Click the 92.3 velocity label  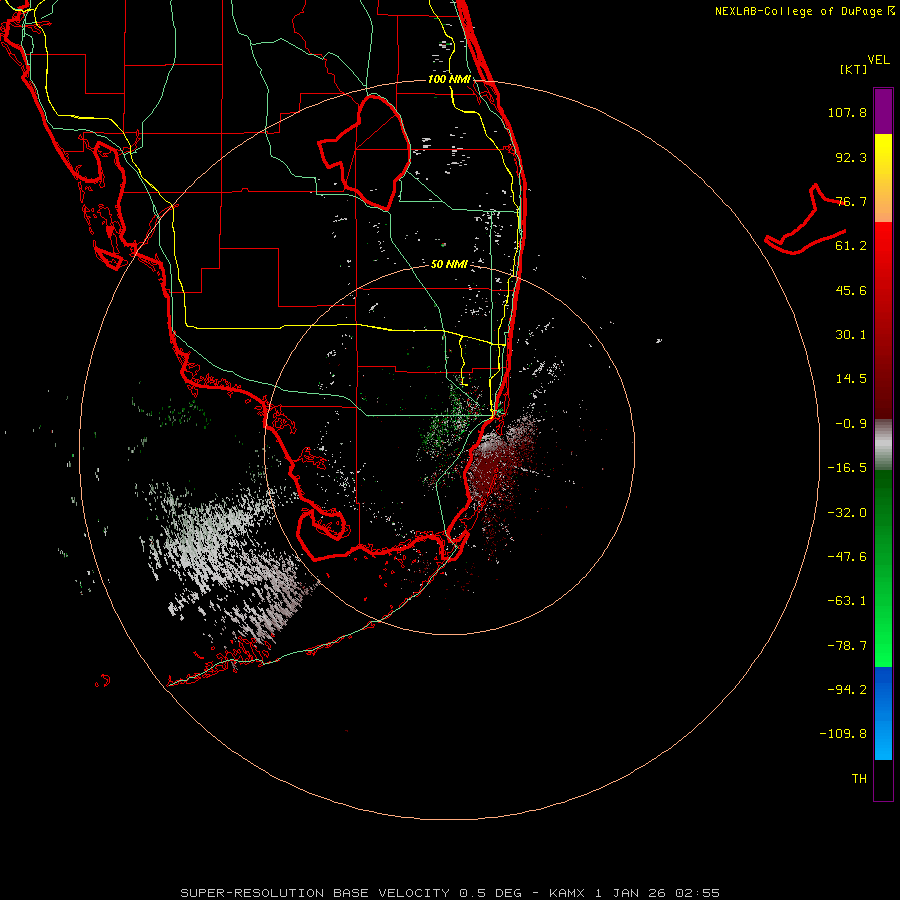[851, 157]
